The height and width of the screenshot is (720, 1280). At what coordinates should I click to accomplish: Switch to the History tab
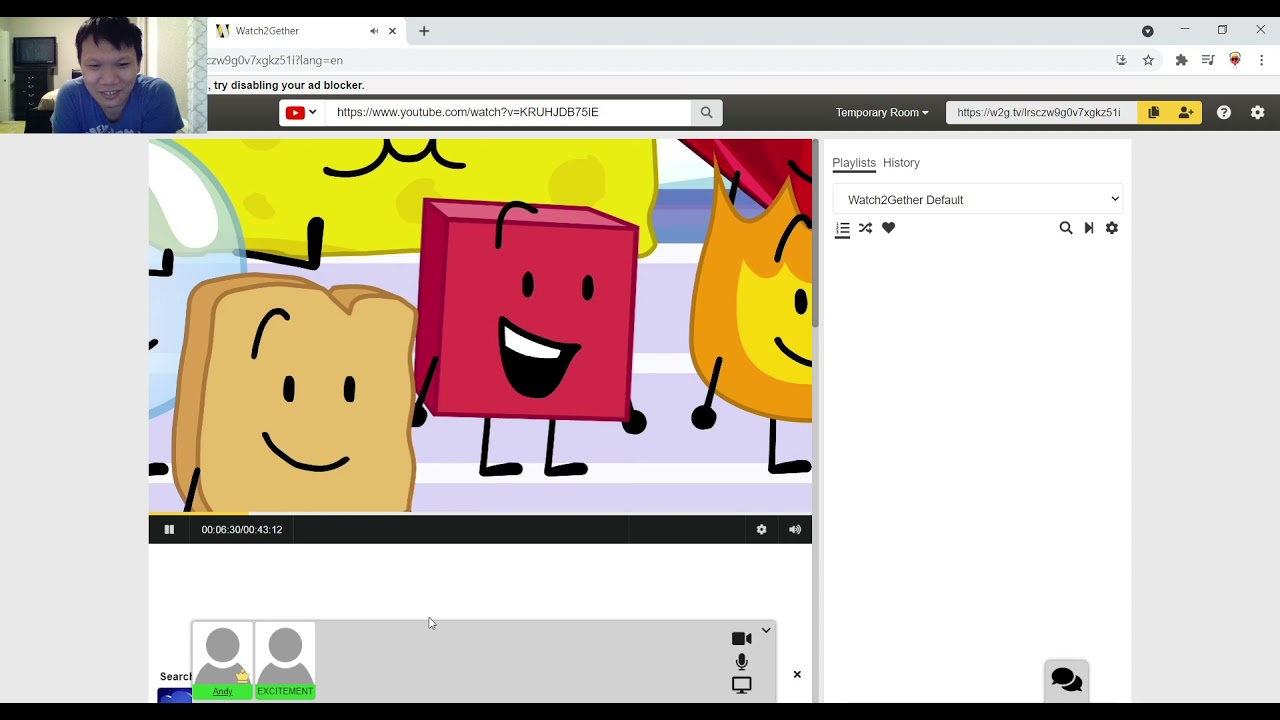point(901,163)
